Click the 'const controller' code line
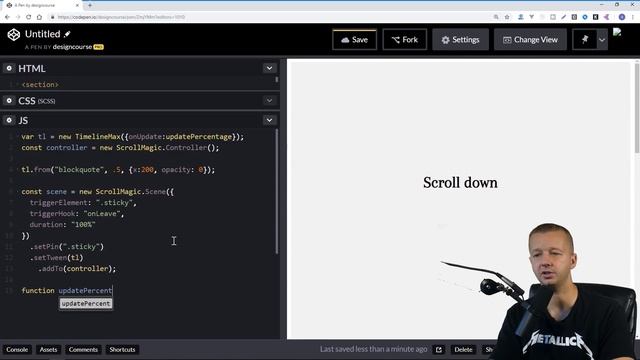640x360 pixels. click(120, 148)
